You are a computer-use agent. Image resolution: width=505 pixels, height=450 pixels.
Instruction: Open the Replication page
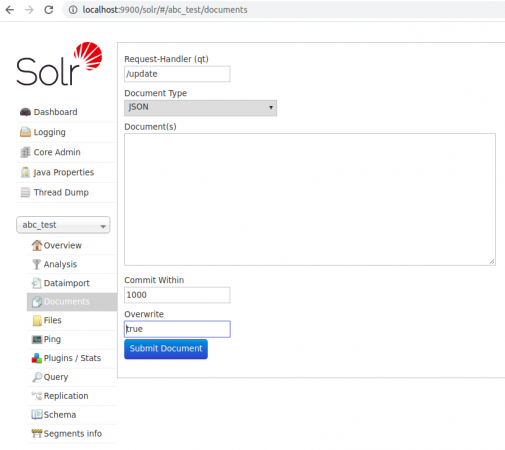point(66,396)
